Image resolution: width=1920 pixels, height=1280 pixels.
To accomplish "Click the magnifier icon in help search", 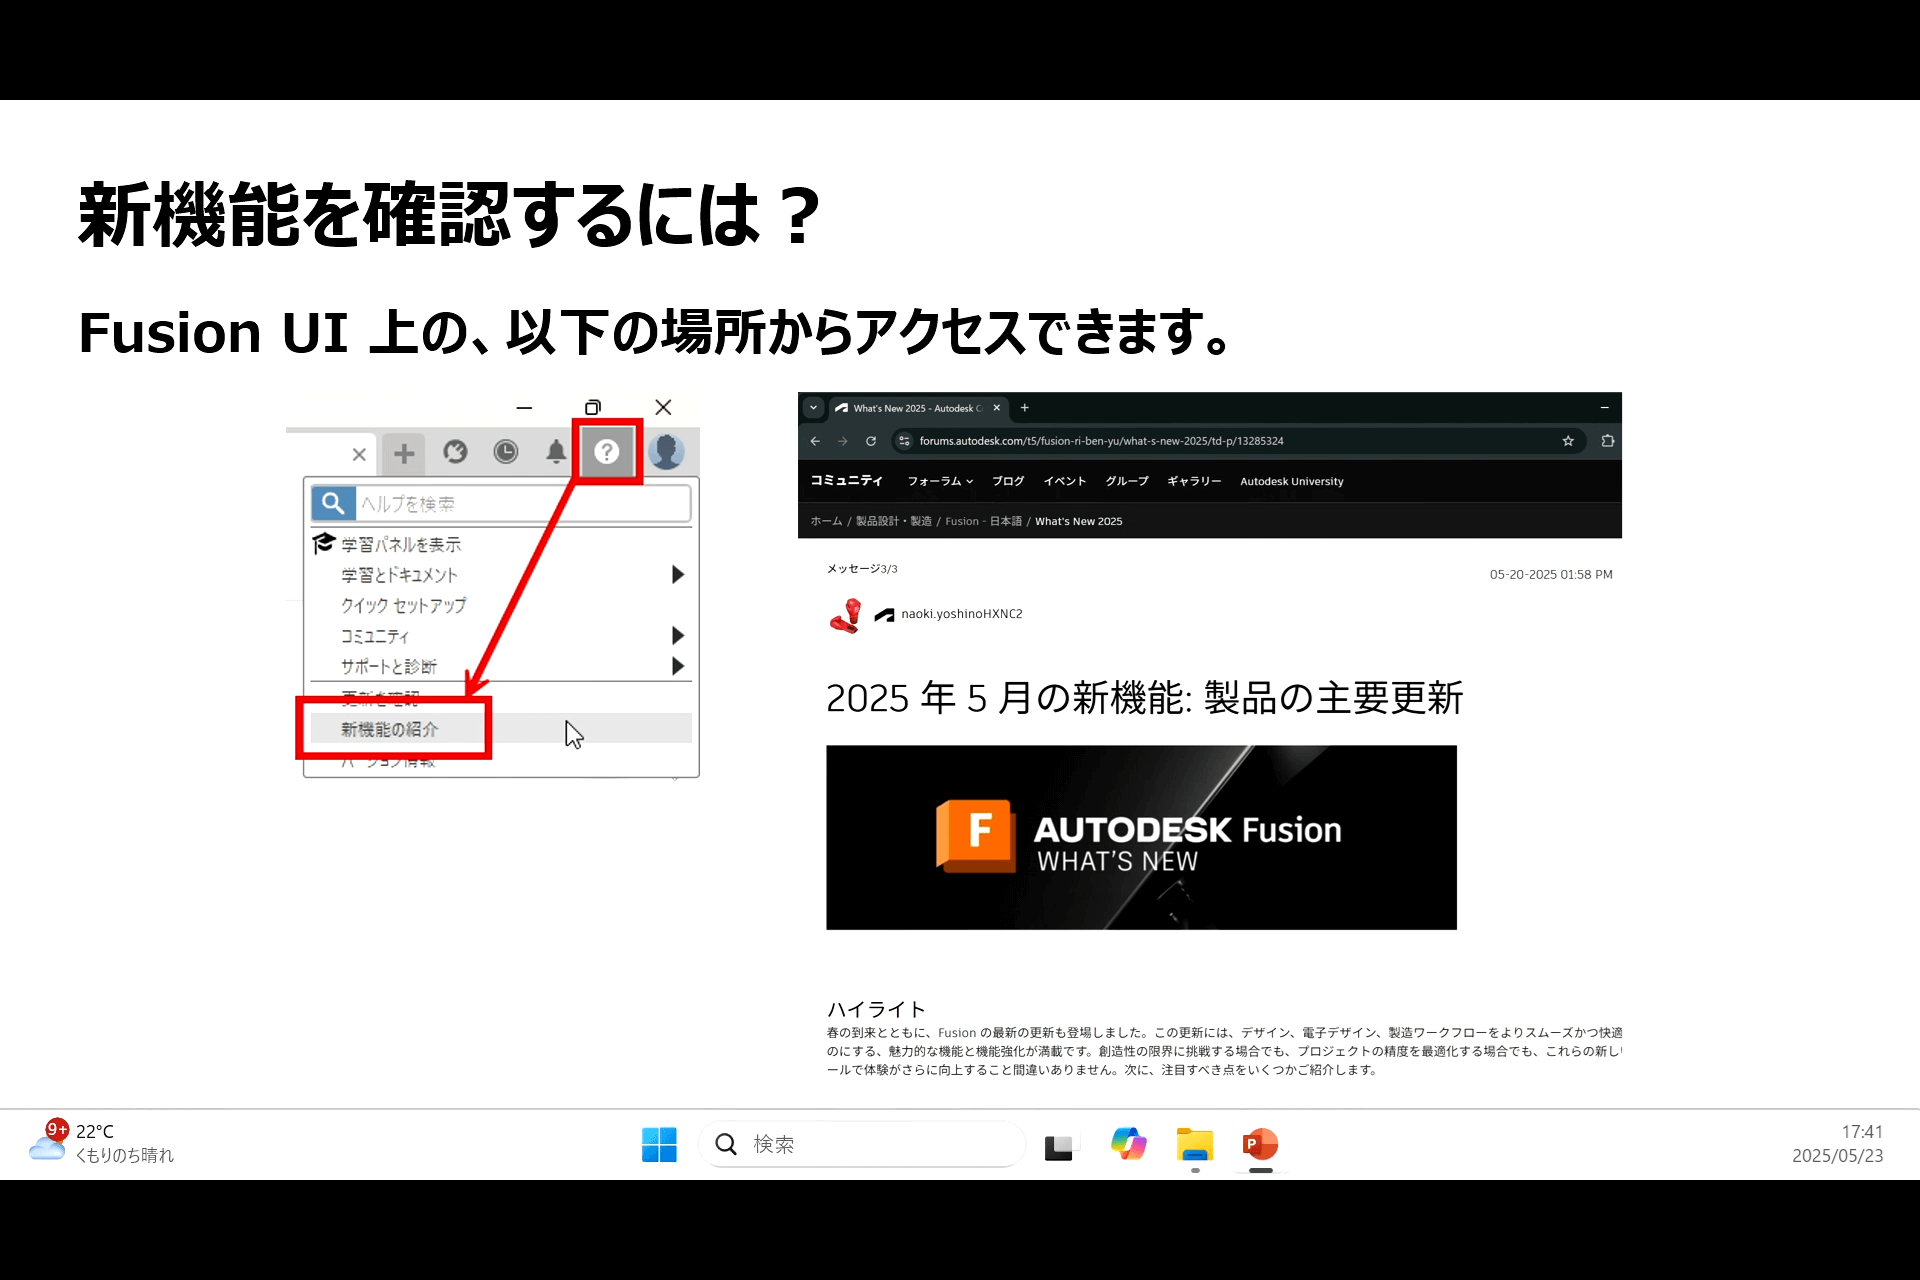I will [x=333, y=503].
